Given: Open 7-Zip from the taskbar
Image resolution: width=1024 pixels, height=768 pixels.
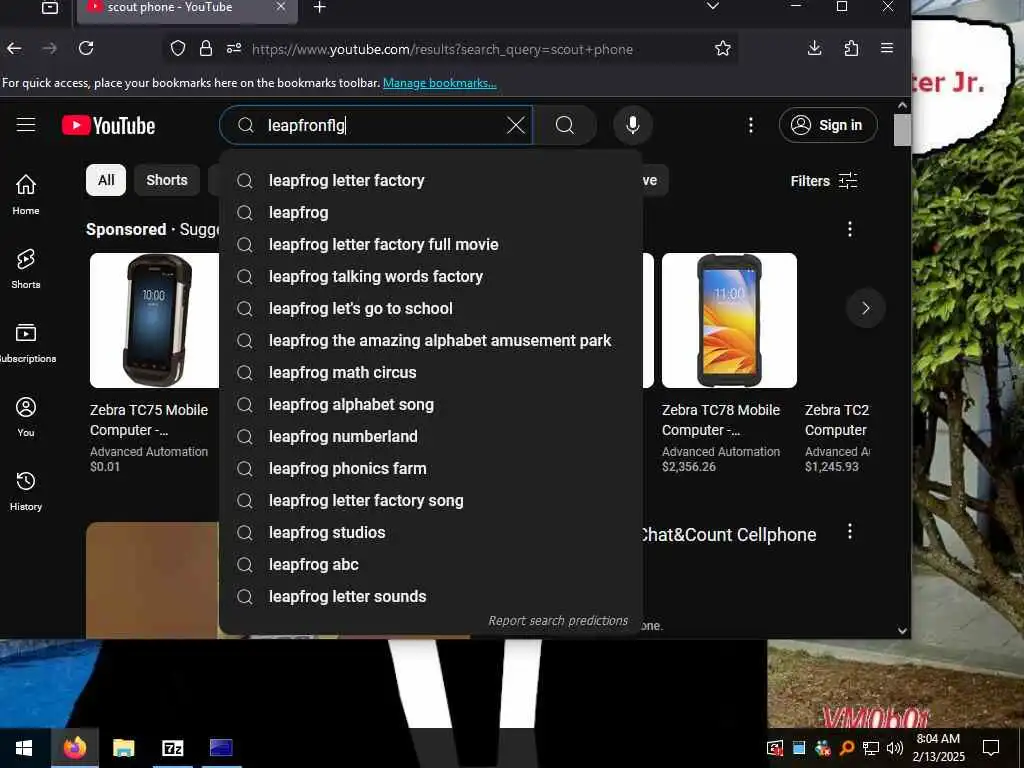Looking at the screenshot, I should pos(172,748).
